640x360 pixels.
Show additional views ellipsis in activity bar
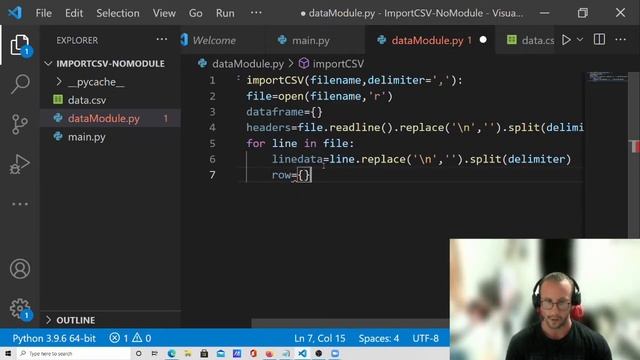[20, 204]
